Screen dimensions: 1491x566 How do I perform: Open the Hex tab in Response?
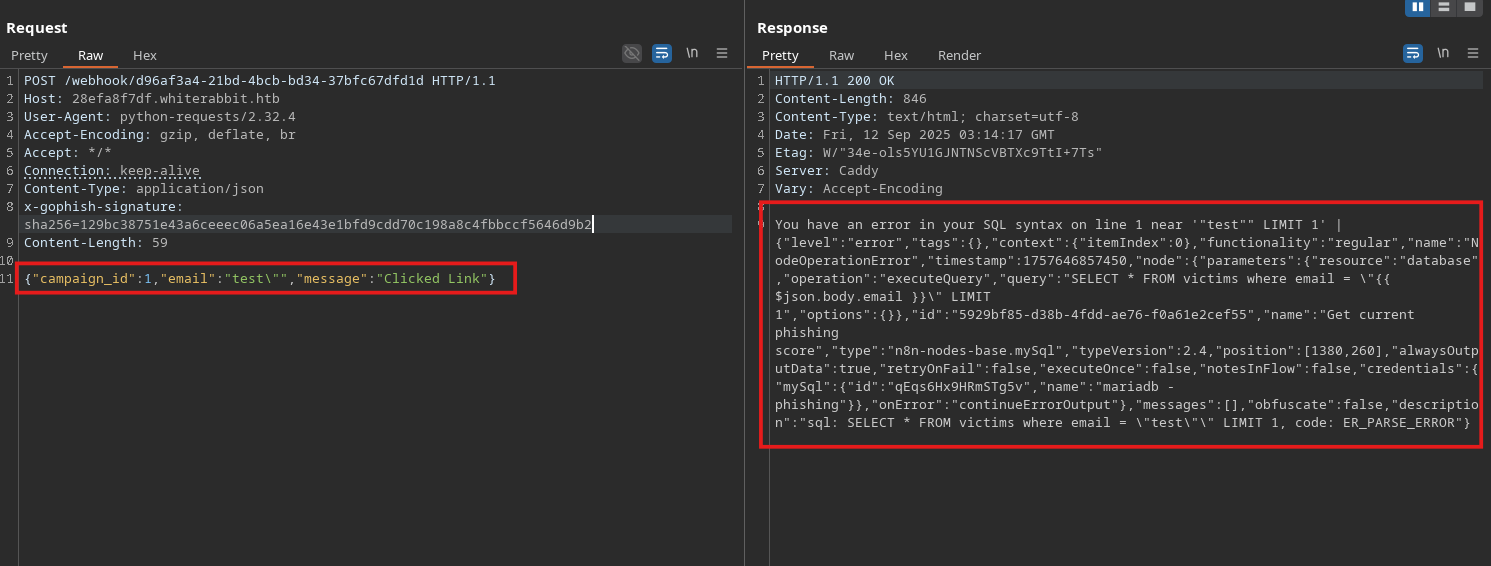click(x=896, y=55)
